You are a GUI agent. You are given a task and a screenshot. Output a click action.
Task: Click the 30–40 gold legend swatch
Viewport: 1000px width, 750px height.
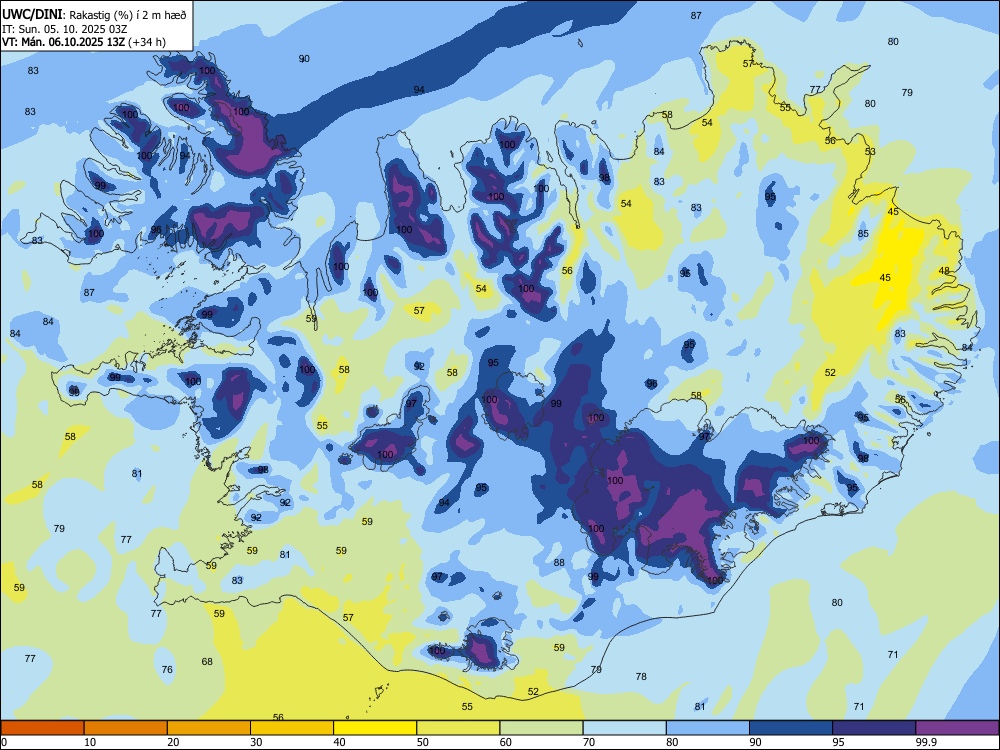(292, 728)
